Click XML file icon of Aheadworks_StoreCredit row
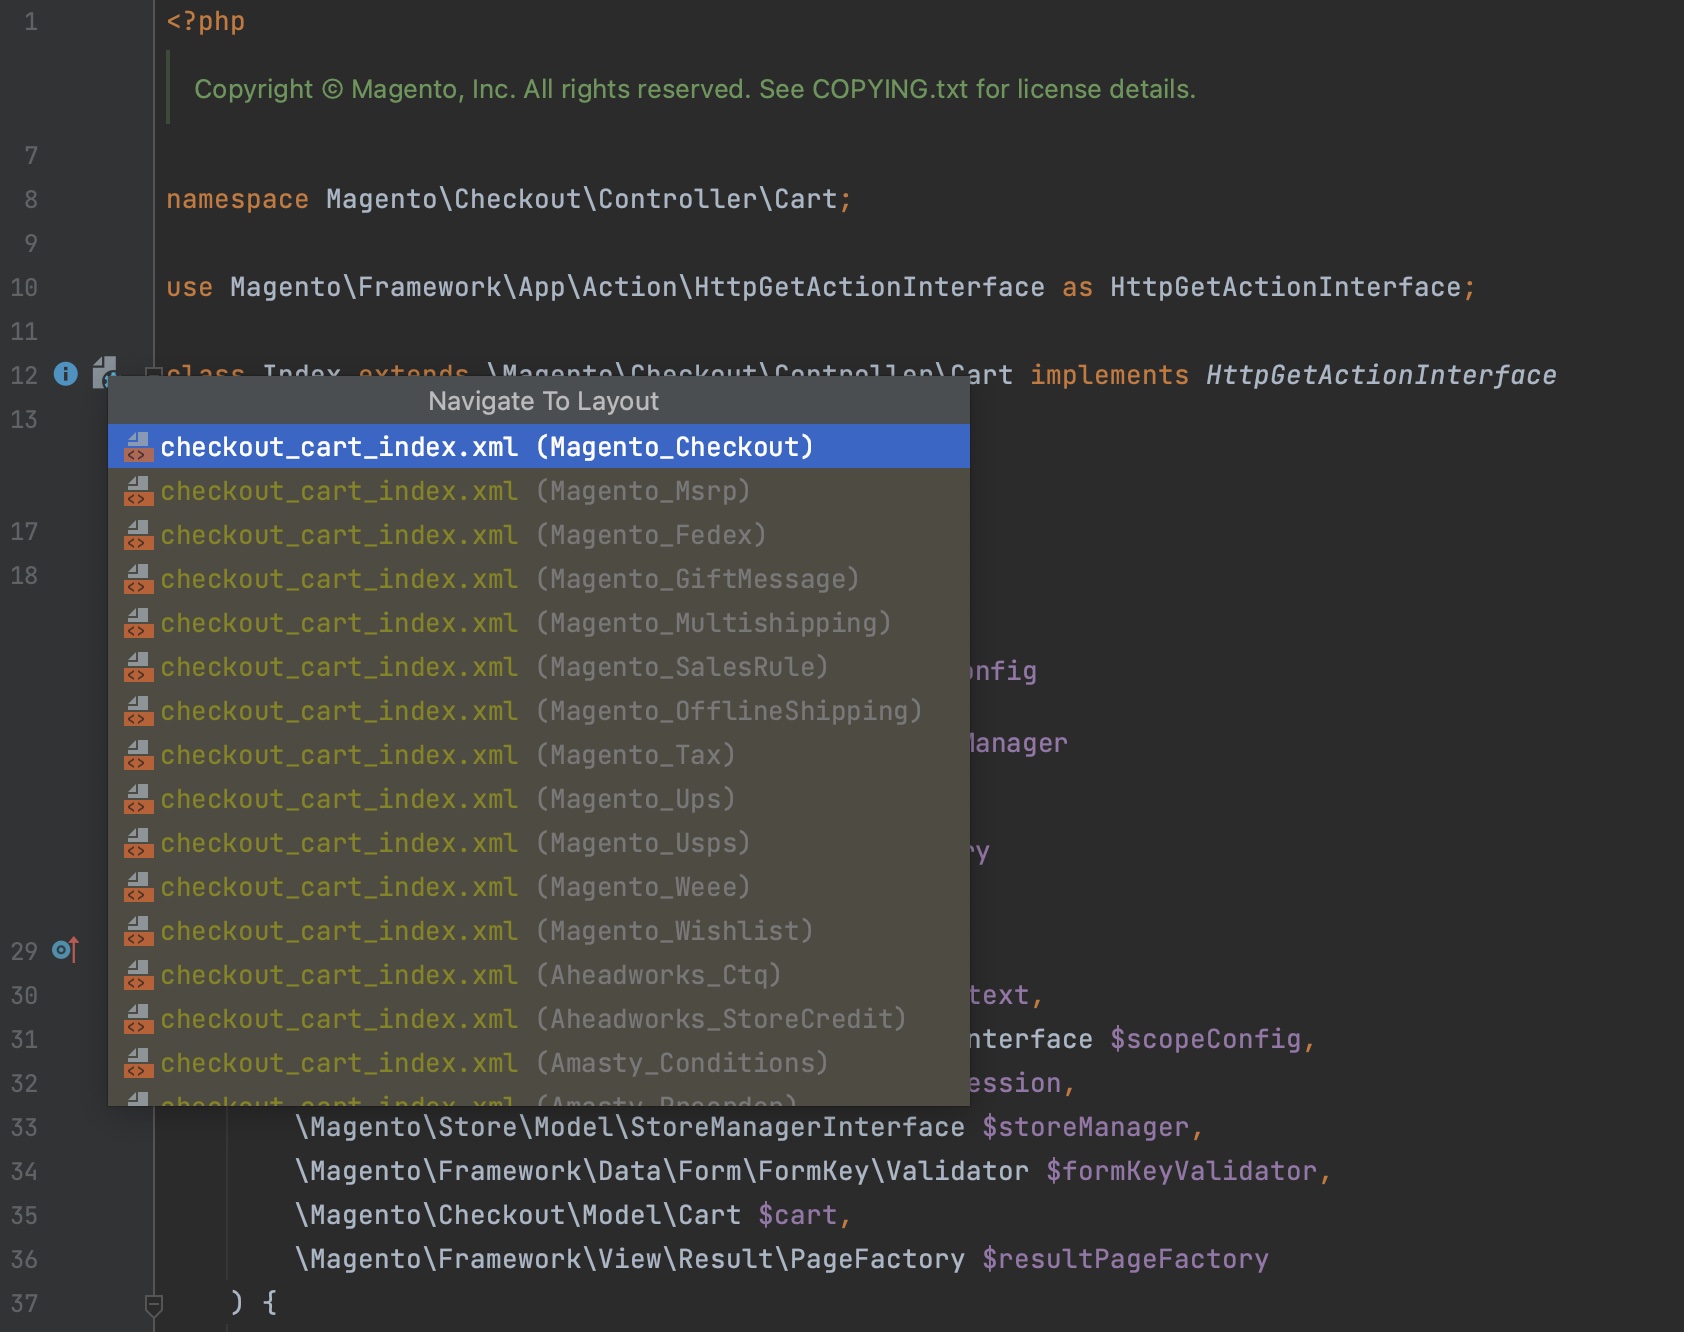Image resolution: width=1684 pixels, height=1332 pixels. click(x=138, y=1019)
